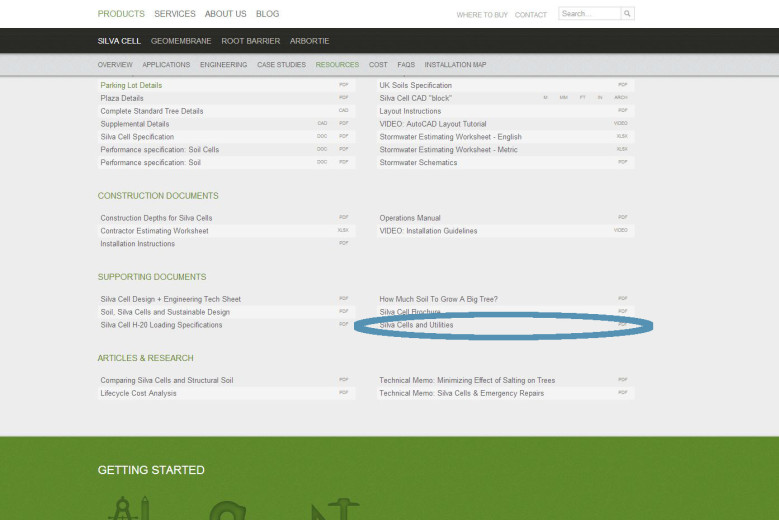Download XLSX for Contractor Estimating Worksheet
The width and height of the screenshot is (779, 520).
343,230
